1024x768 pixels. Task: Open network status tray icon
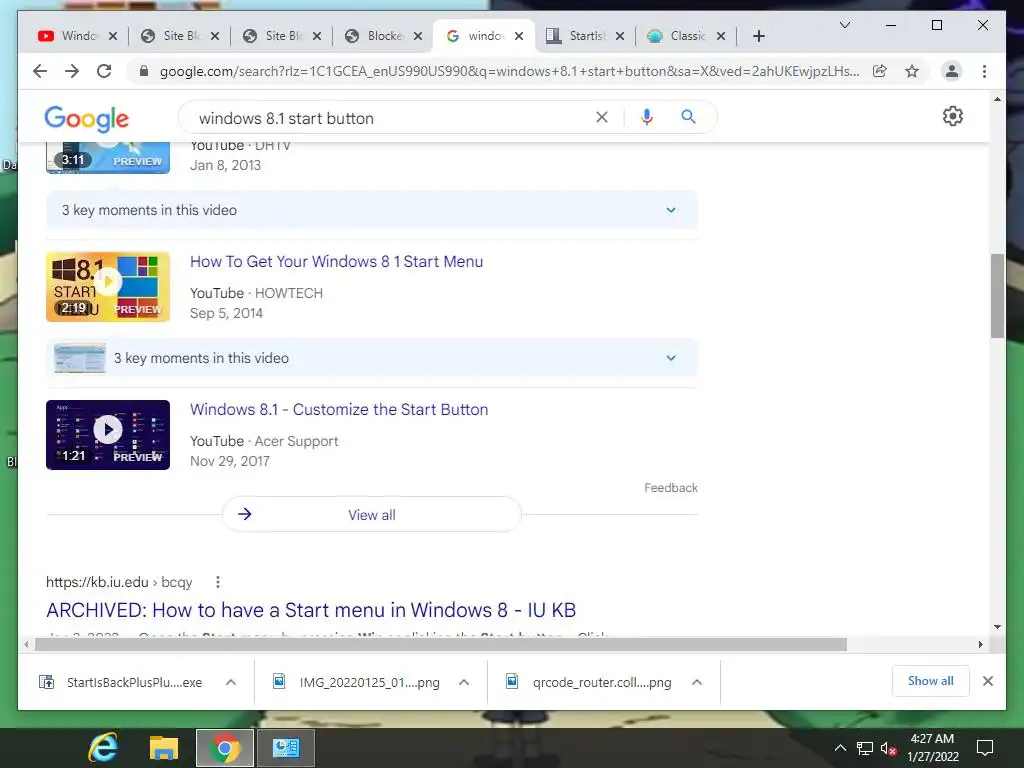(x=865, y=748)
